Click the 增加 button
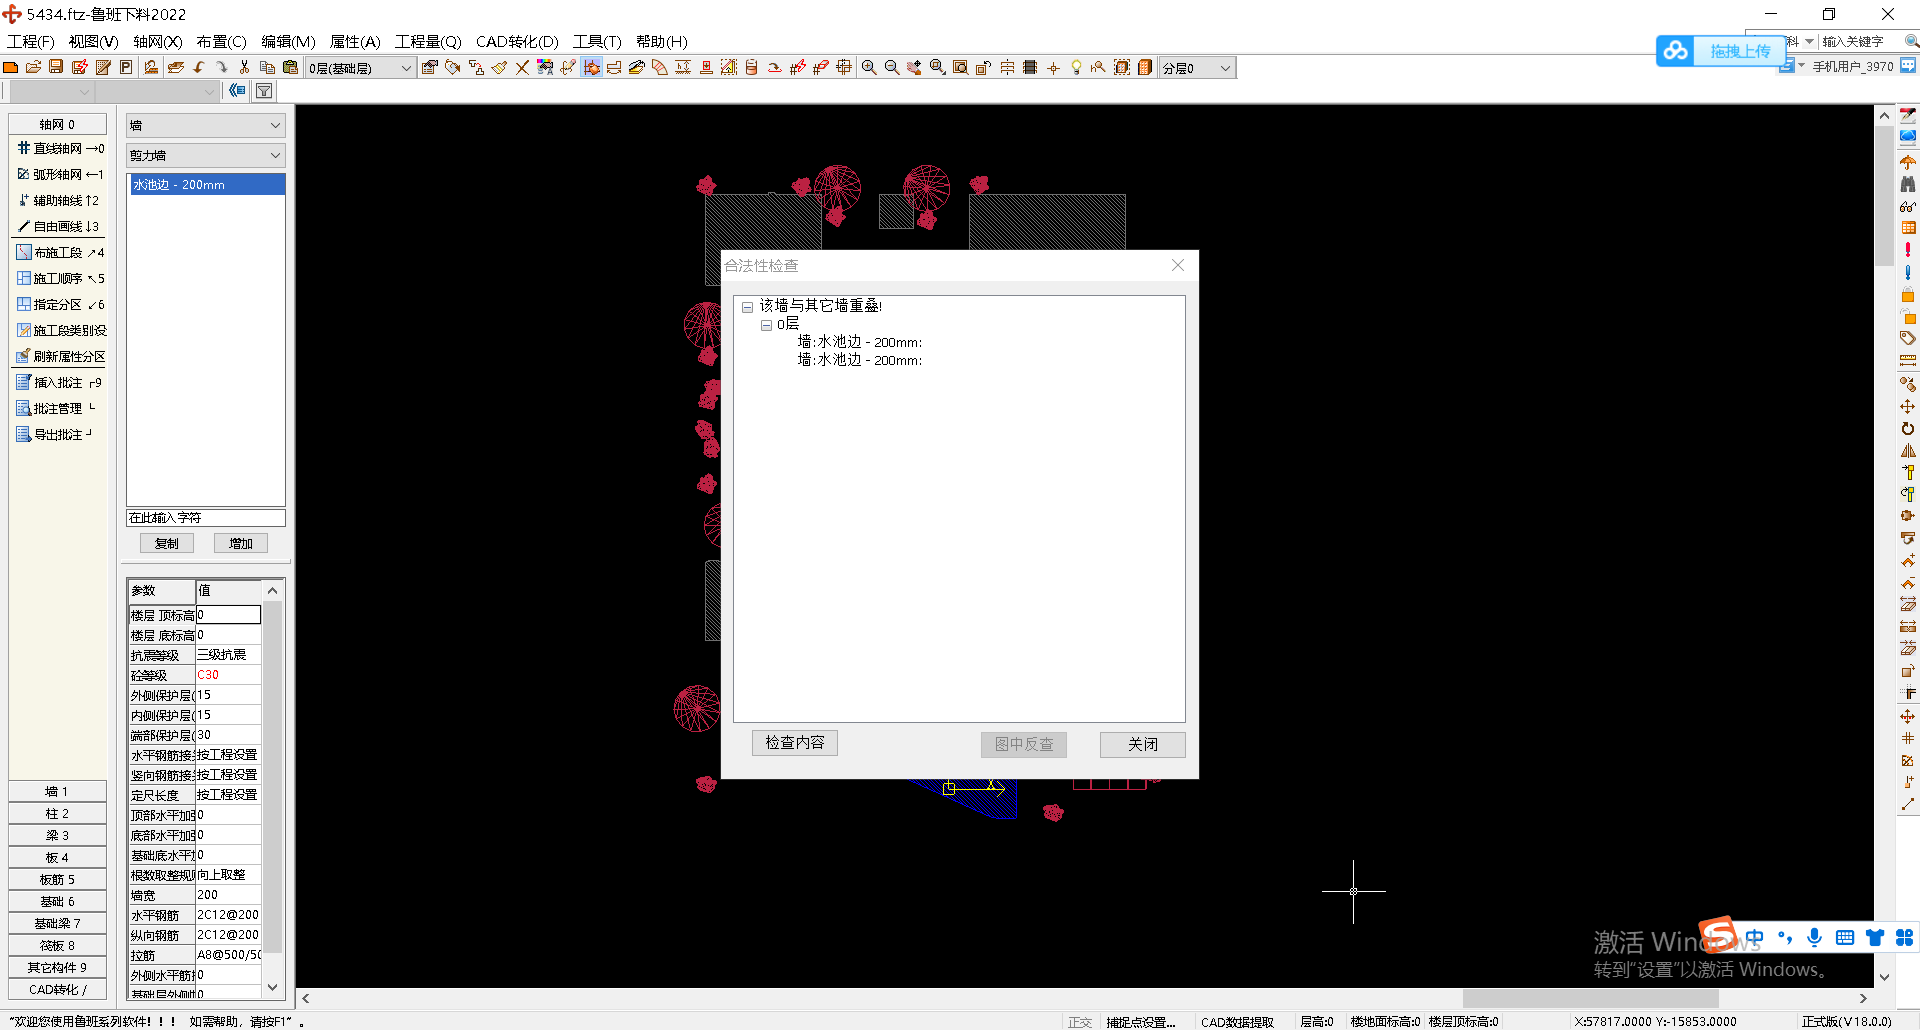This screenshot has width=1920, height=1030. [241, 543]
